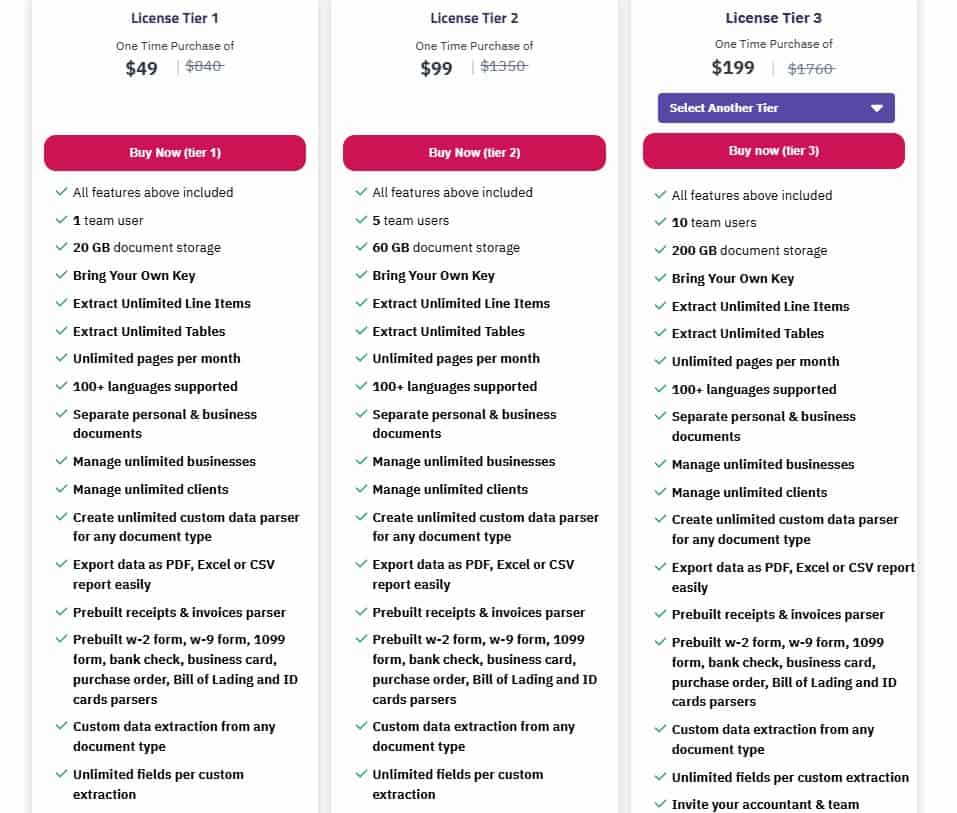The image size is (957, 813).
Task: Click the $199 price in Tier 3
Action: point(733,68)
